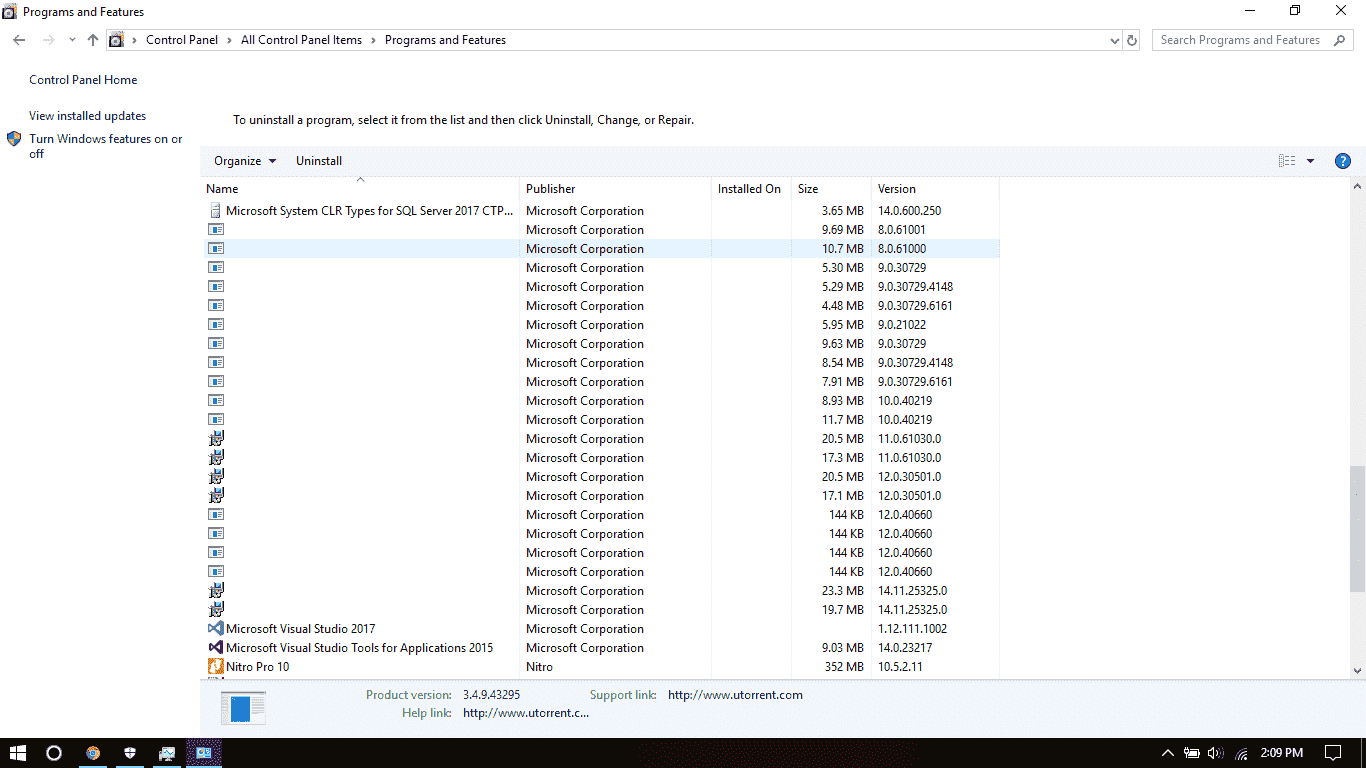Viewport: 1366px width, 768px height.
Task: Change view using the view layout button
Action: click(x=1287, y=161)
